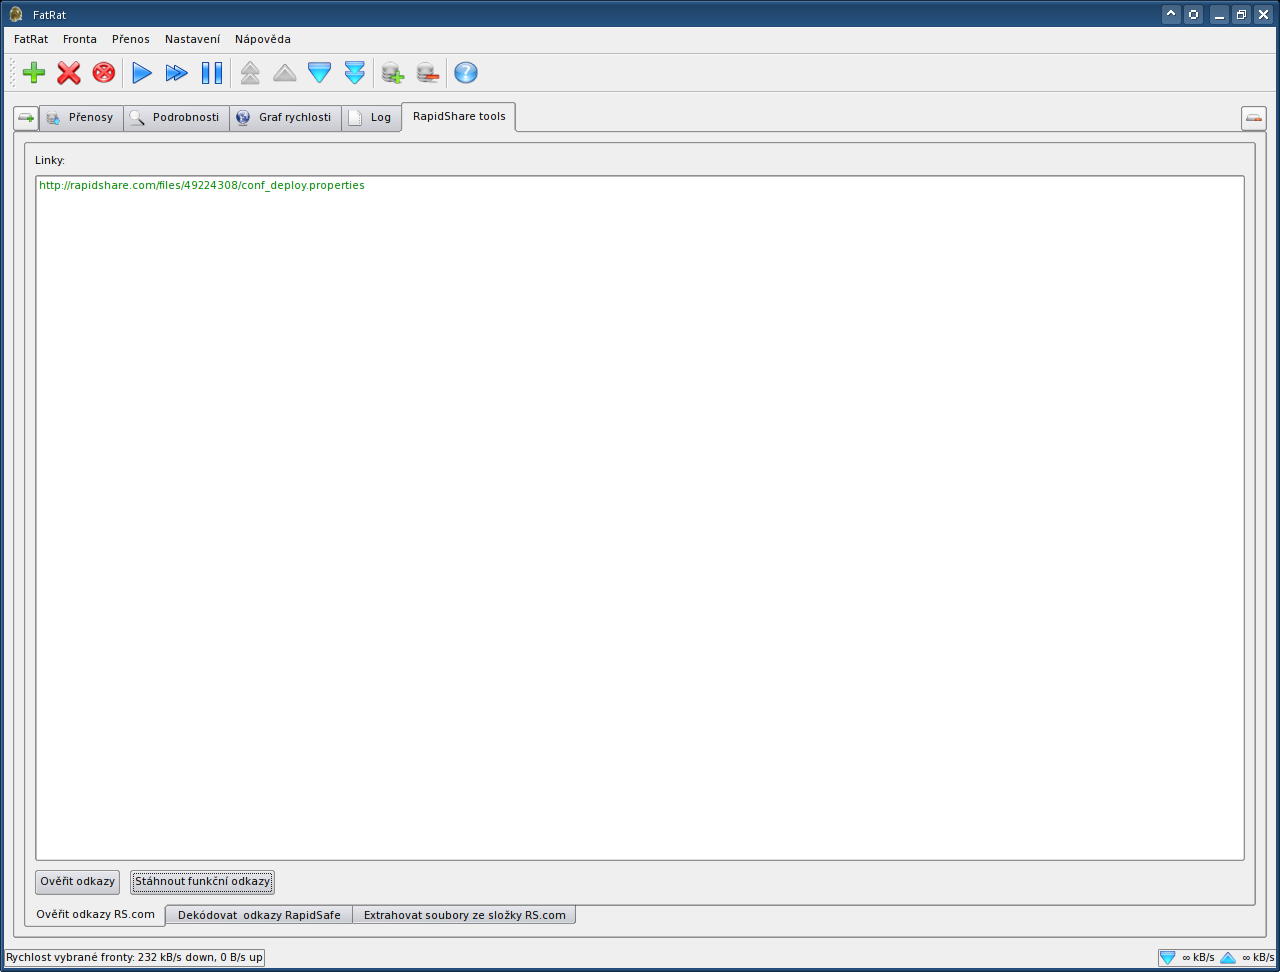Select the RapidShare tools tab
Screen dimensions: 1280x972
[x=459, y=116]
